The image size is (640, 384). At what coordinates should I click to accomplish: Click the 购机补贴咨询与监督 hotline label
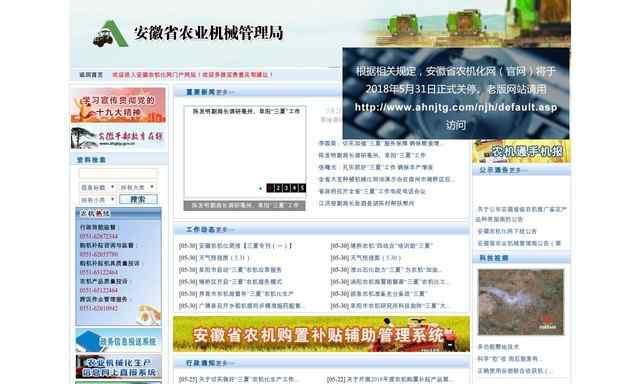[x=107, y=246]
